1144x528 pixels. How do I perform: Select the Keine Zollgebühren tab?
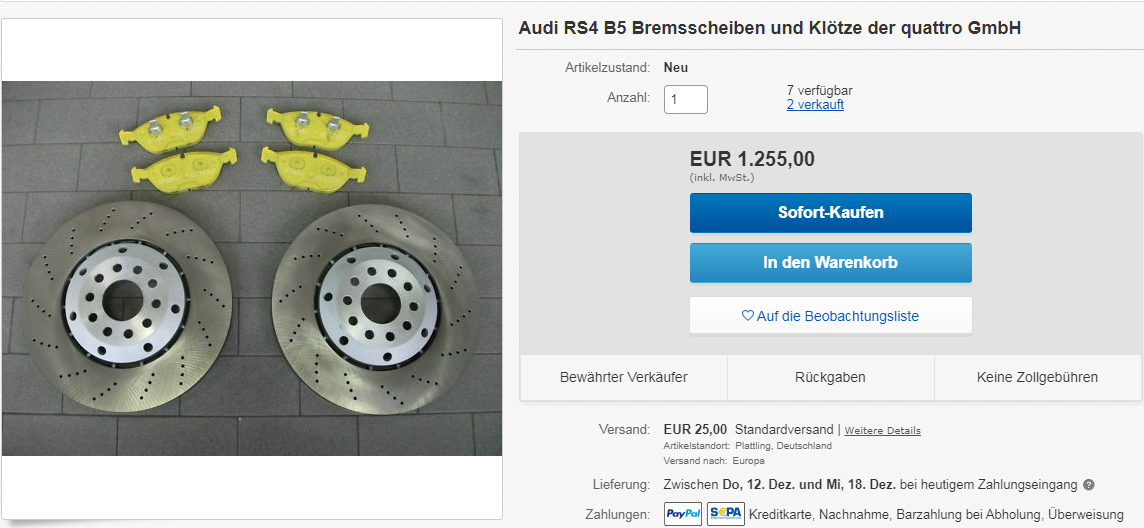(1037, 377)
